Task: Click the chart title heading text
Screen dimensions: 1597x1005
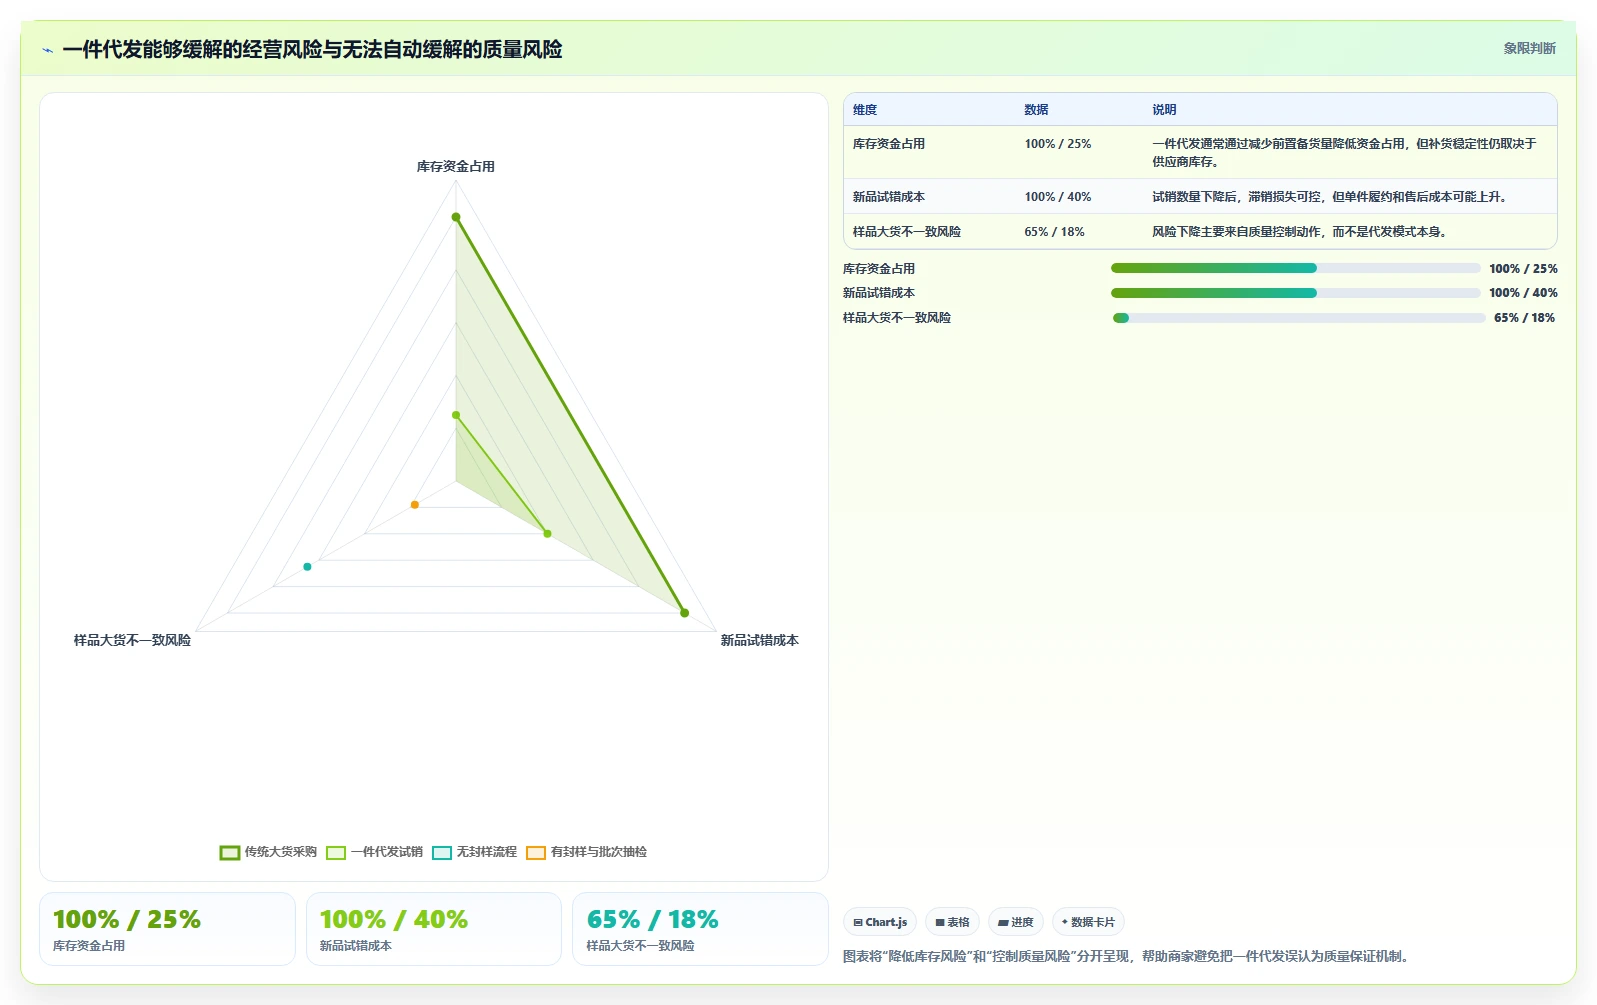Action: [x=312, y=50]
